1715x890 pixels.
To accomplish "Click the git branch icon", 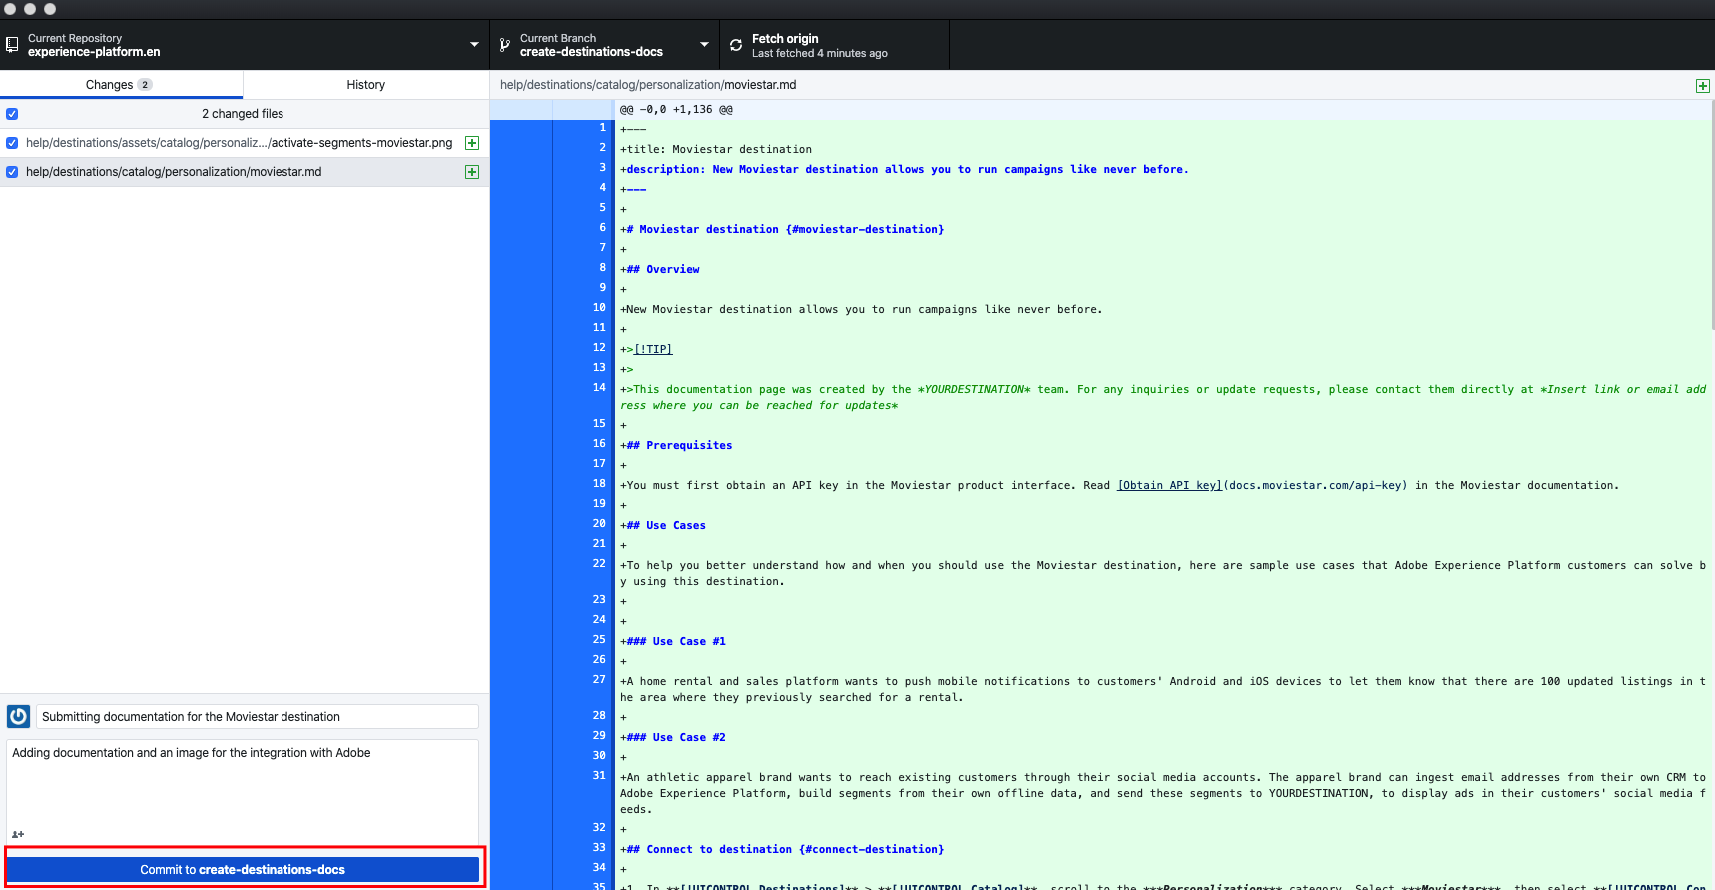I will tap(505, 45).
